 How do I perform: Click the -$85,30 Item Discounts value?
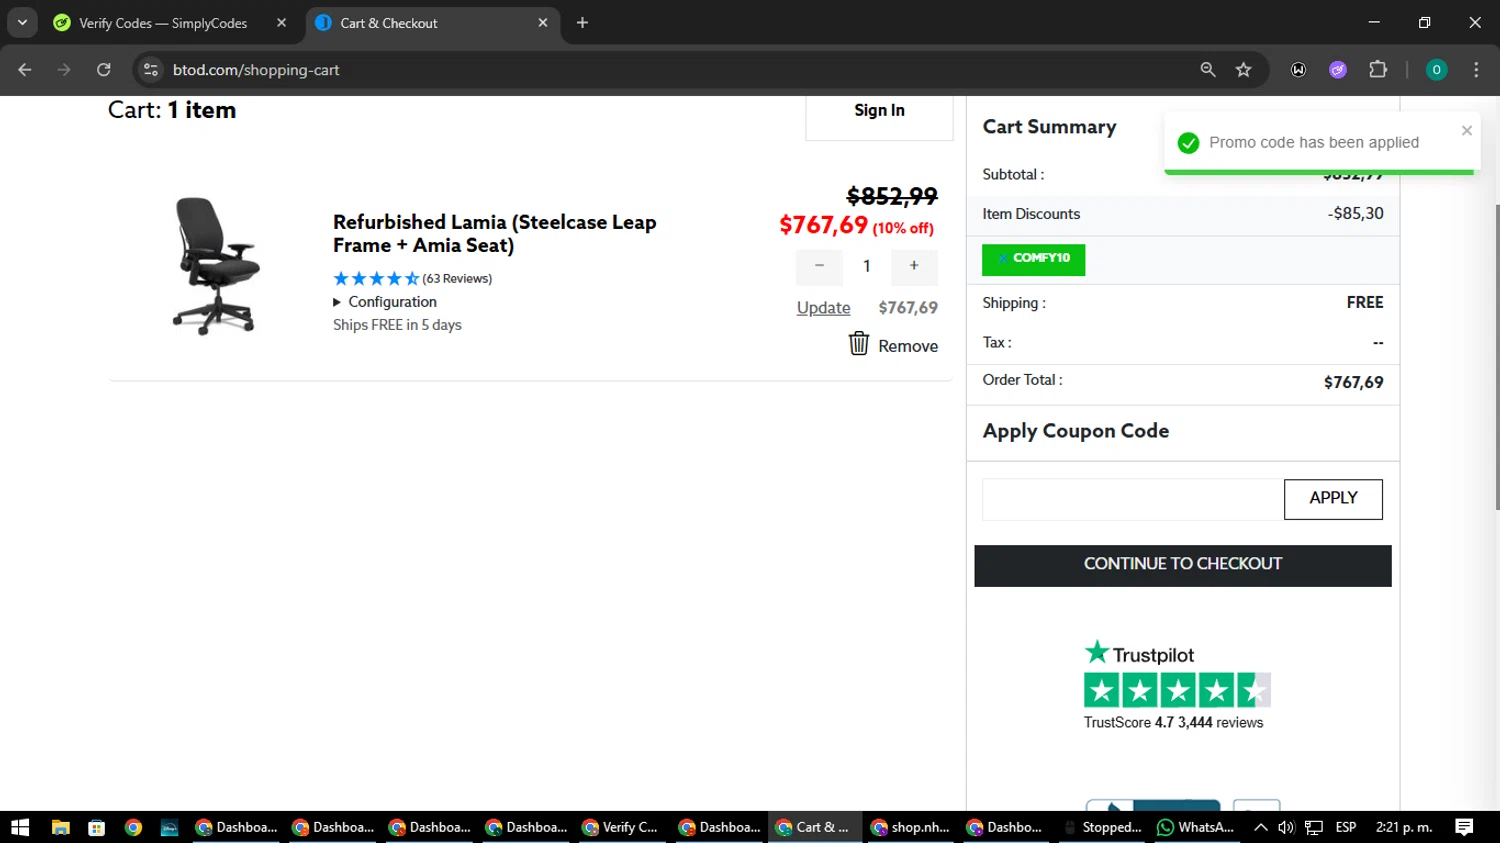pos(1356,213)
